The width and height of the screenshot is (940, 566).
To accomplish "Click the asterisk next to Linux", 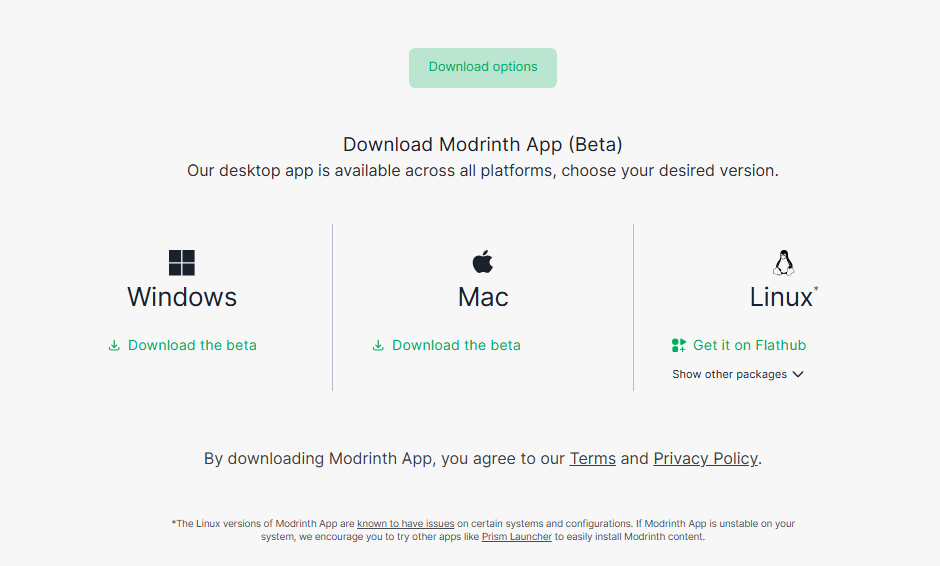I will pyautogui.click(x=816, y=289).
